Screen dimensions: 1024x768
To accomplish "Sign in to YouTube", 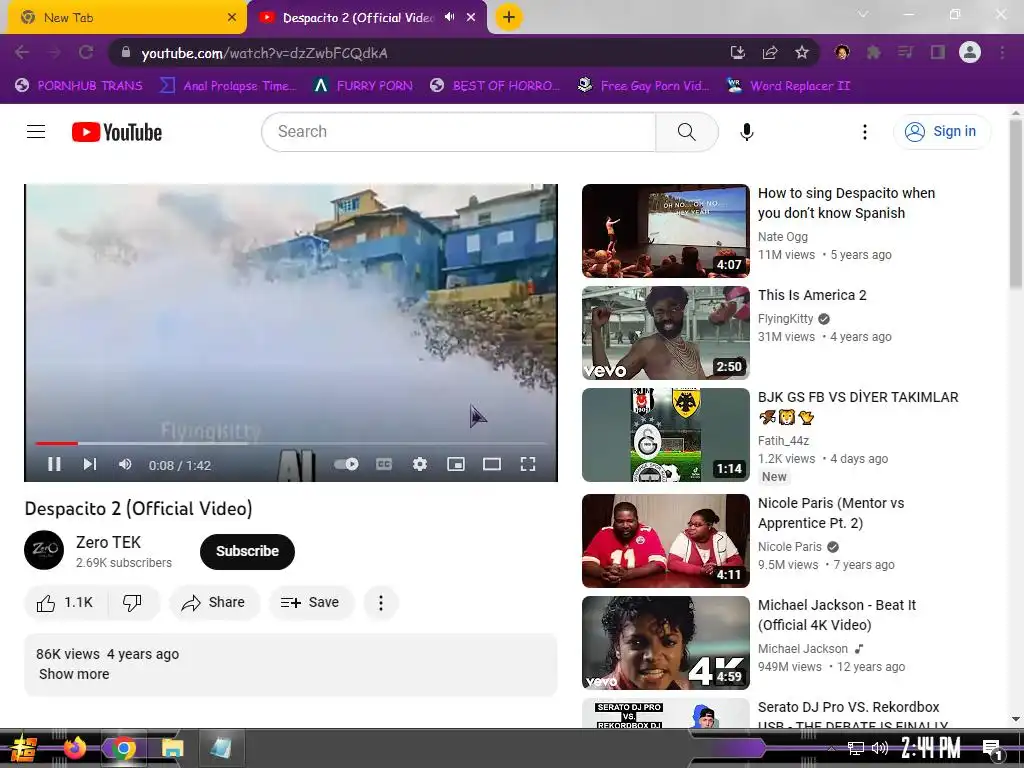I will [x=942, y=131].
